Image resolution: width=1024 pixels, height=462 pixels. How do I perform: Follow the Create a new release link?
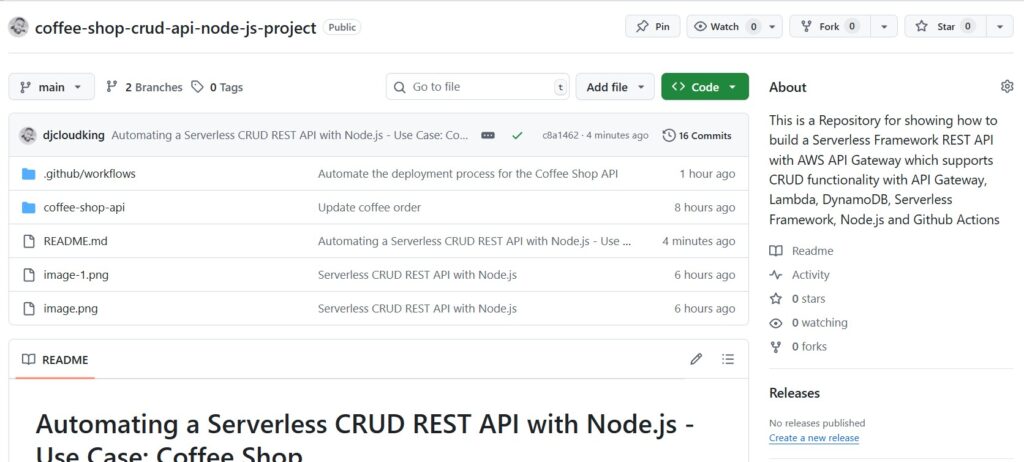[814, 438]
